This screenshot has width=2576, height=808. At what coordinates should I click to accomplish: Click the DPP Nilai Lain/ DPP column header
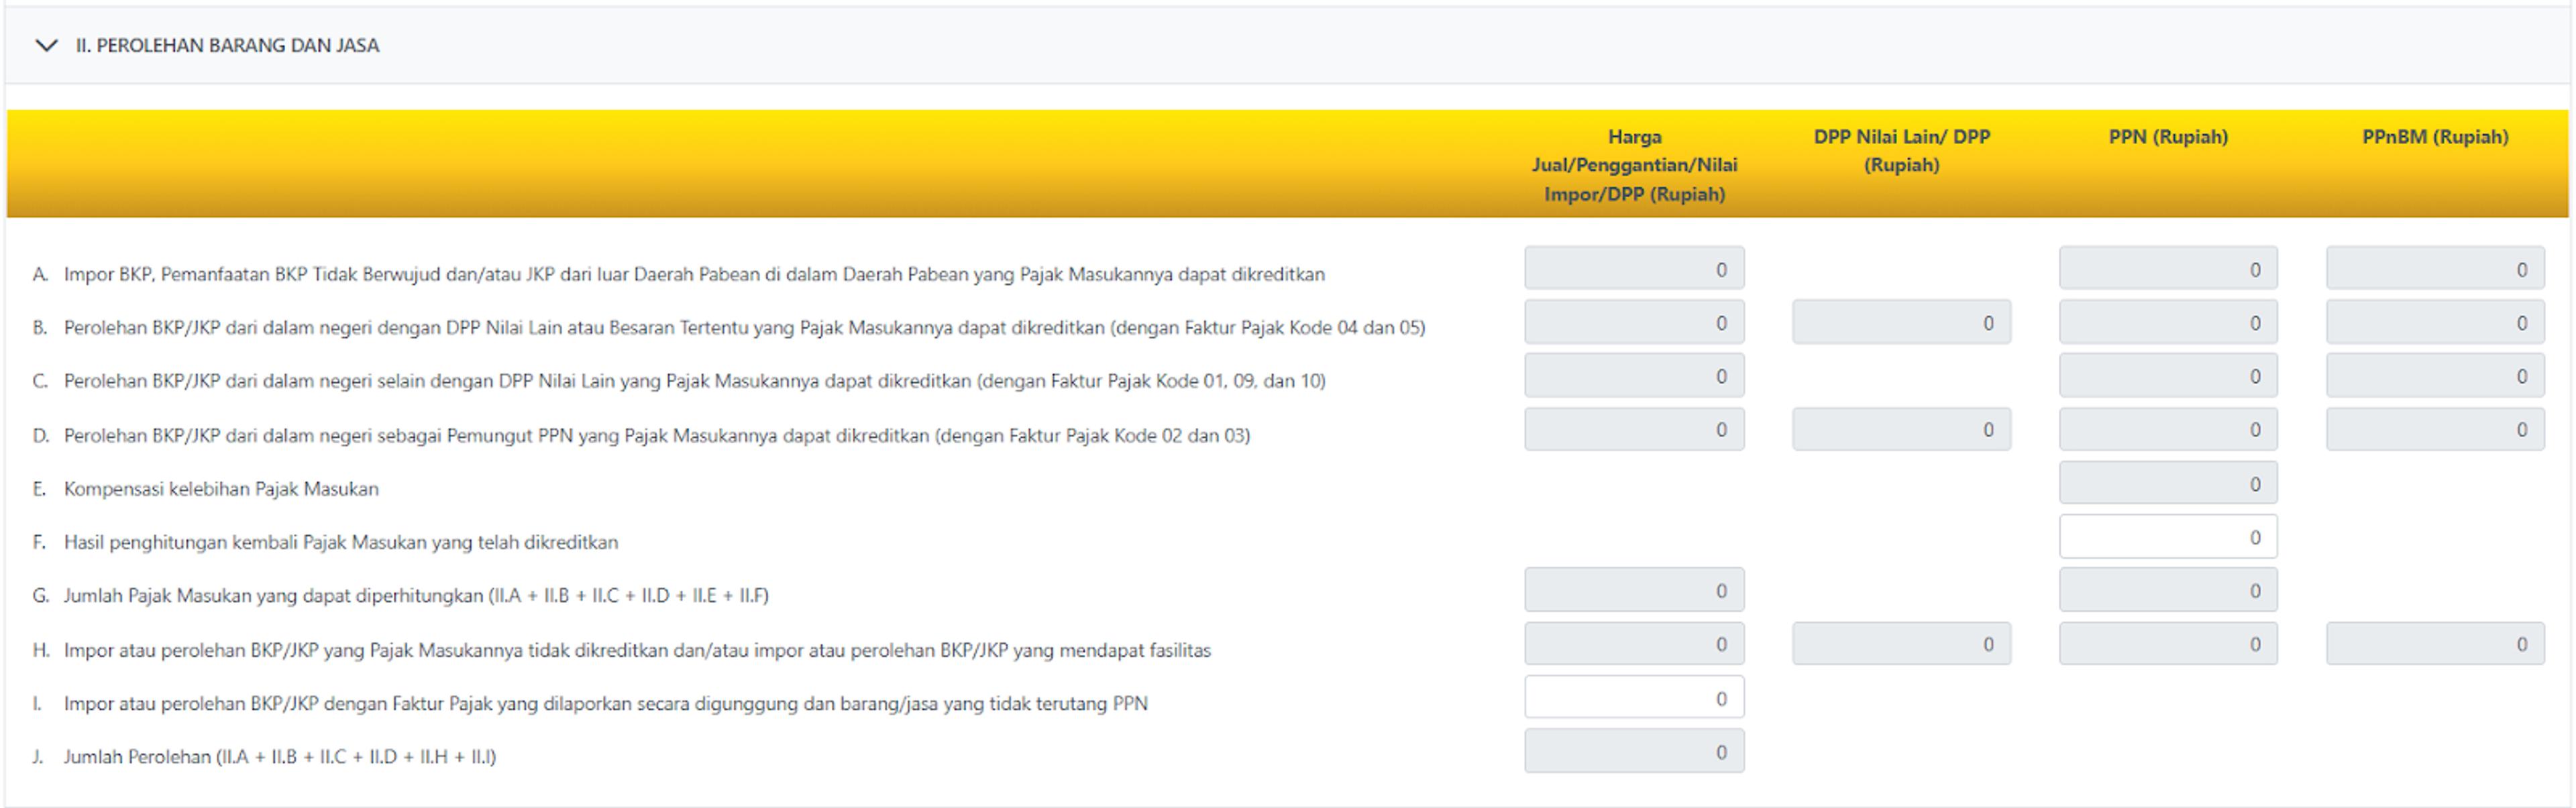coord(1901,151)
